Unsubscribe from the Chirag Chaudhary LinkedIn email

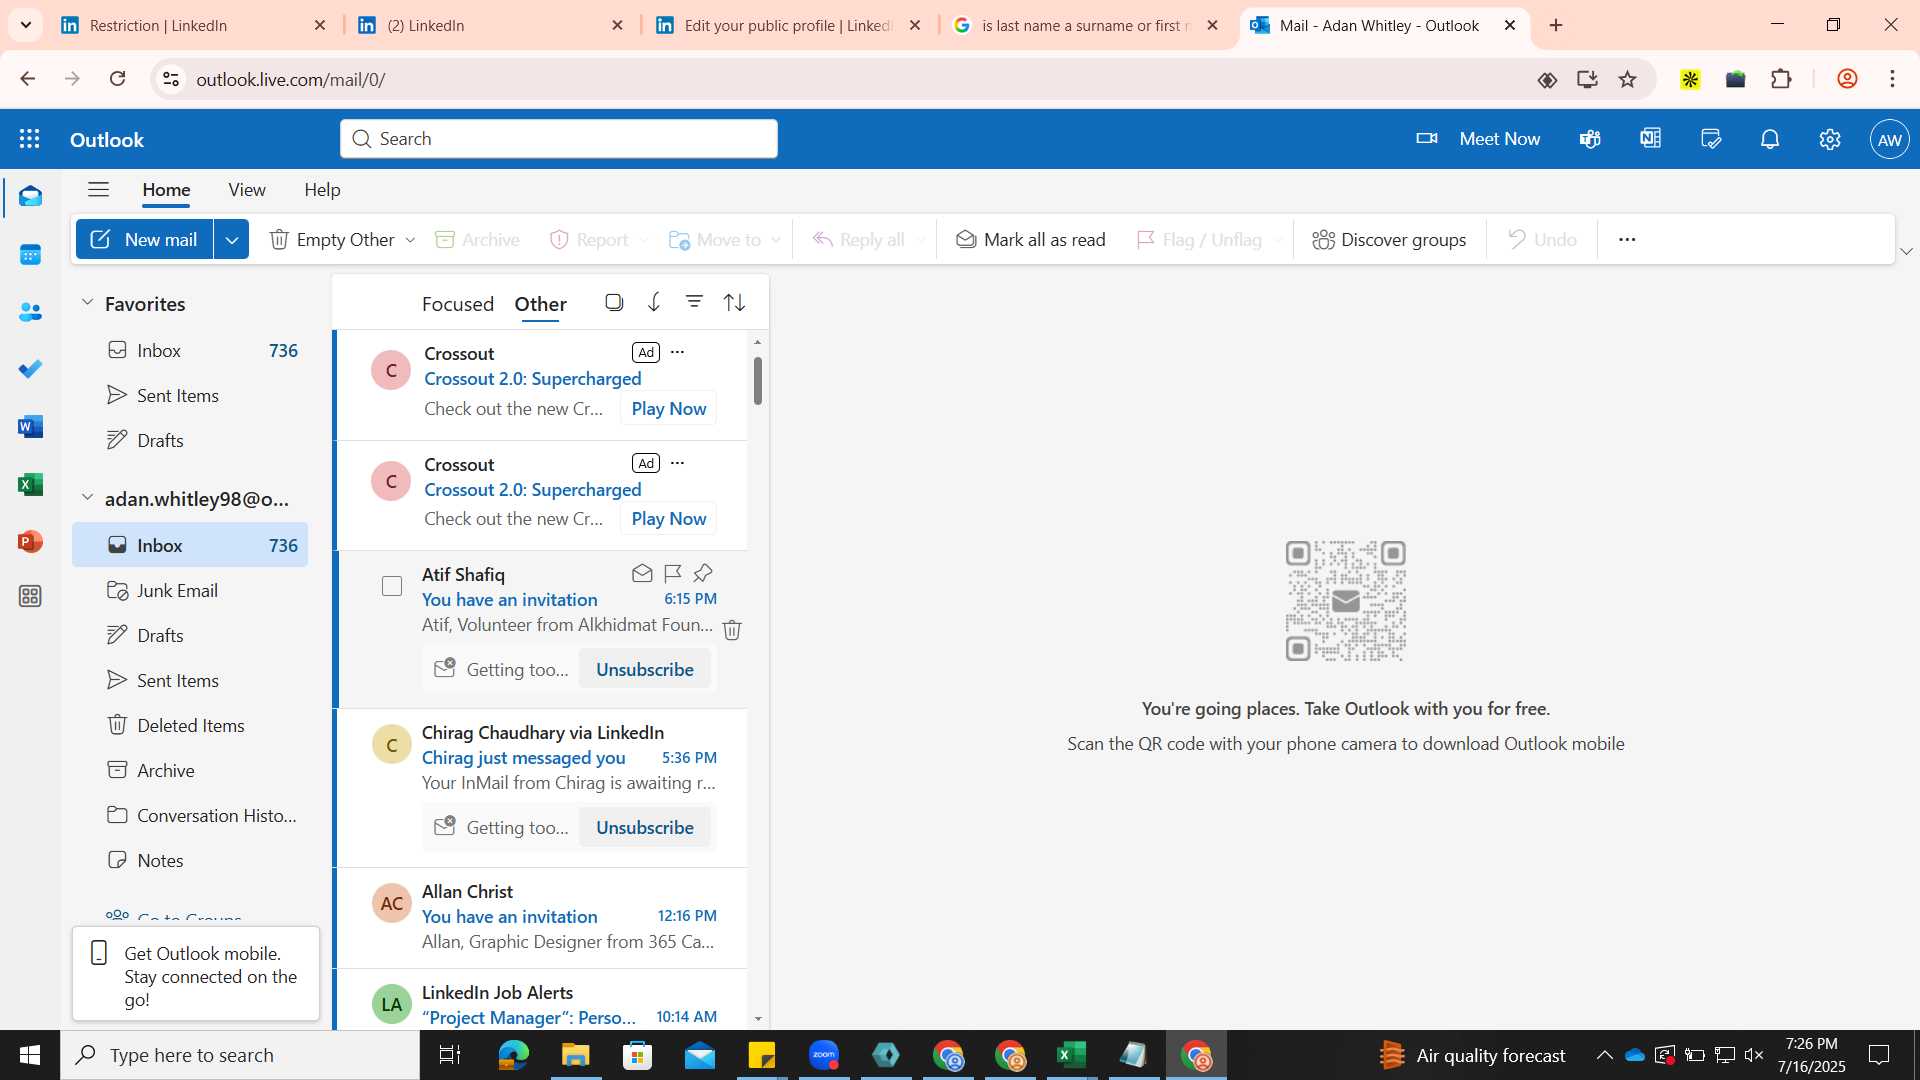(645, 827)
